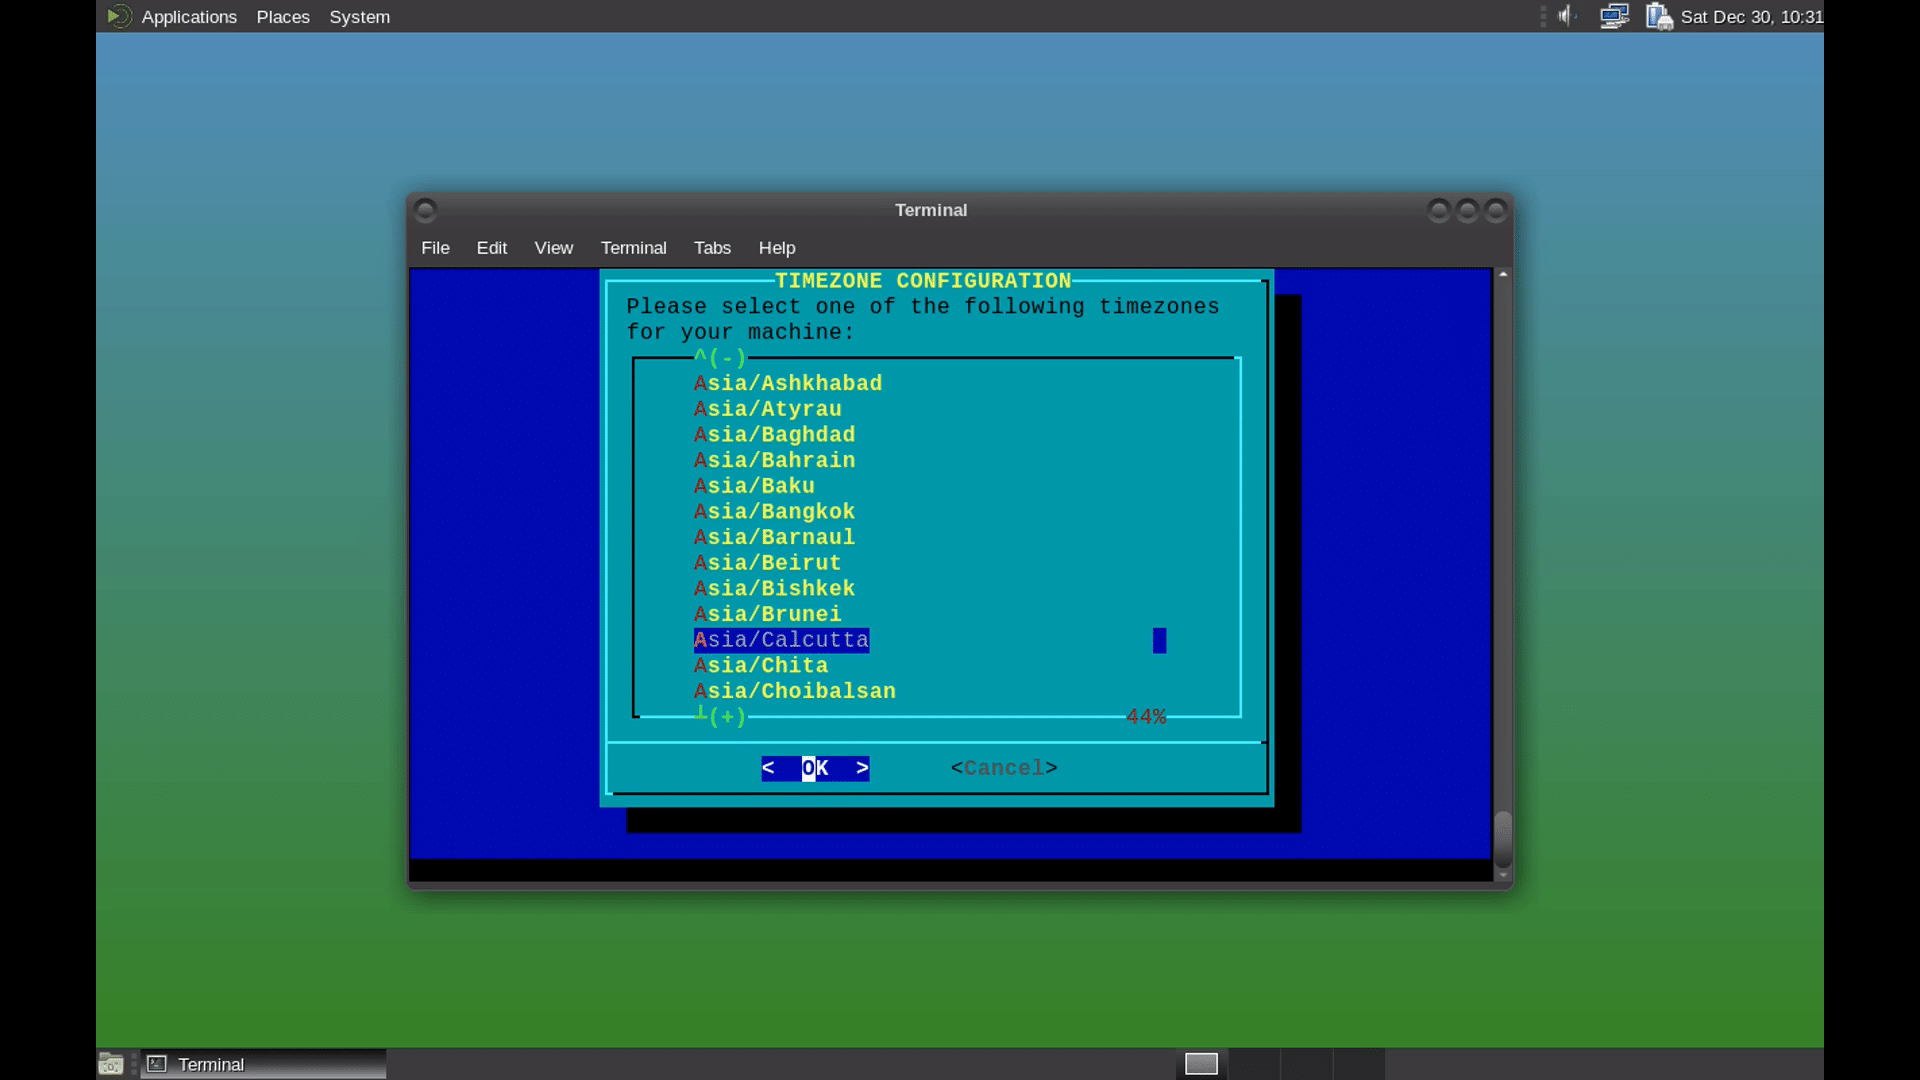The height and width of the screenshot is (1080, 1920).
Task: Open the Terminal menu in menu bar
Action: 633,248
